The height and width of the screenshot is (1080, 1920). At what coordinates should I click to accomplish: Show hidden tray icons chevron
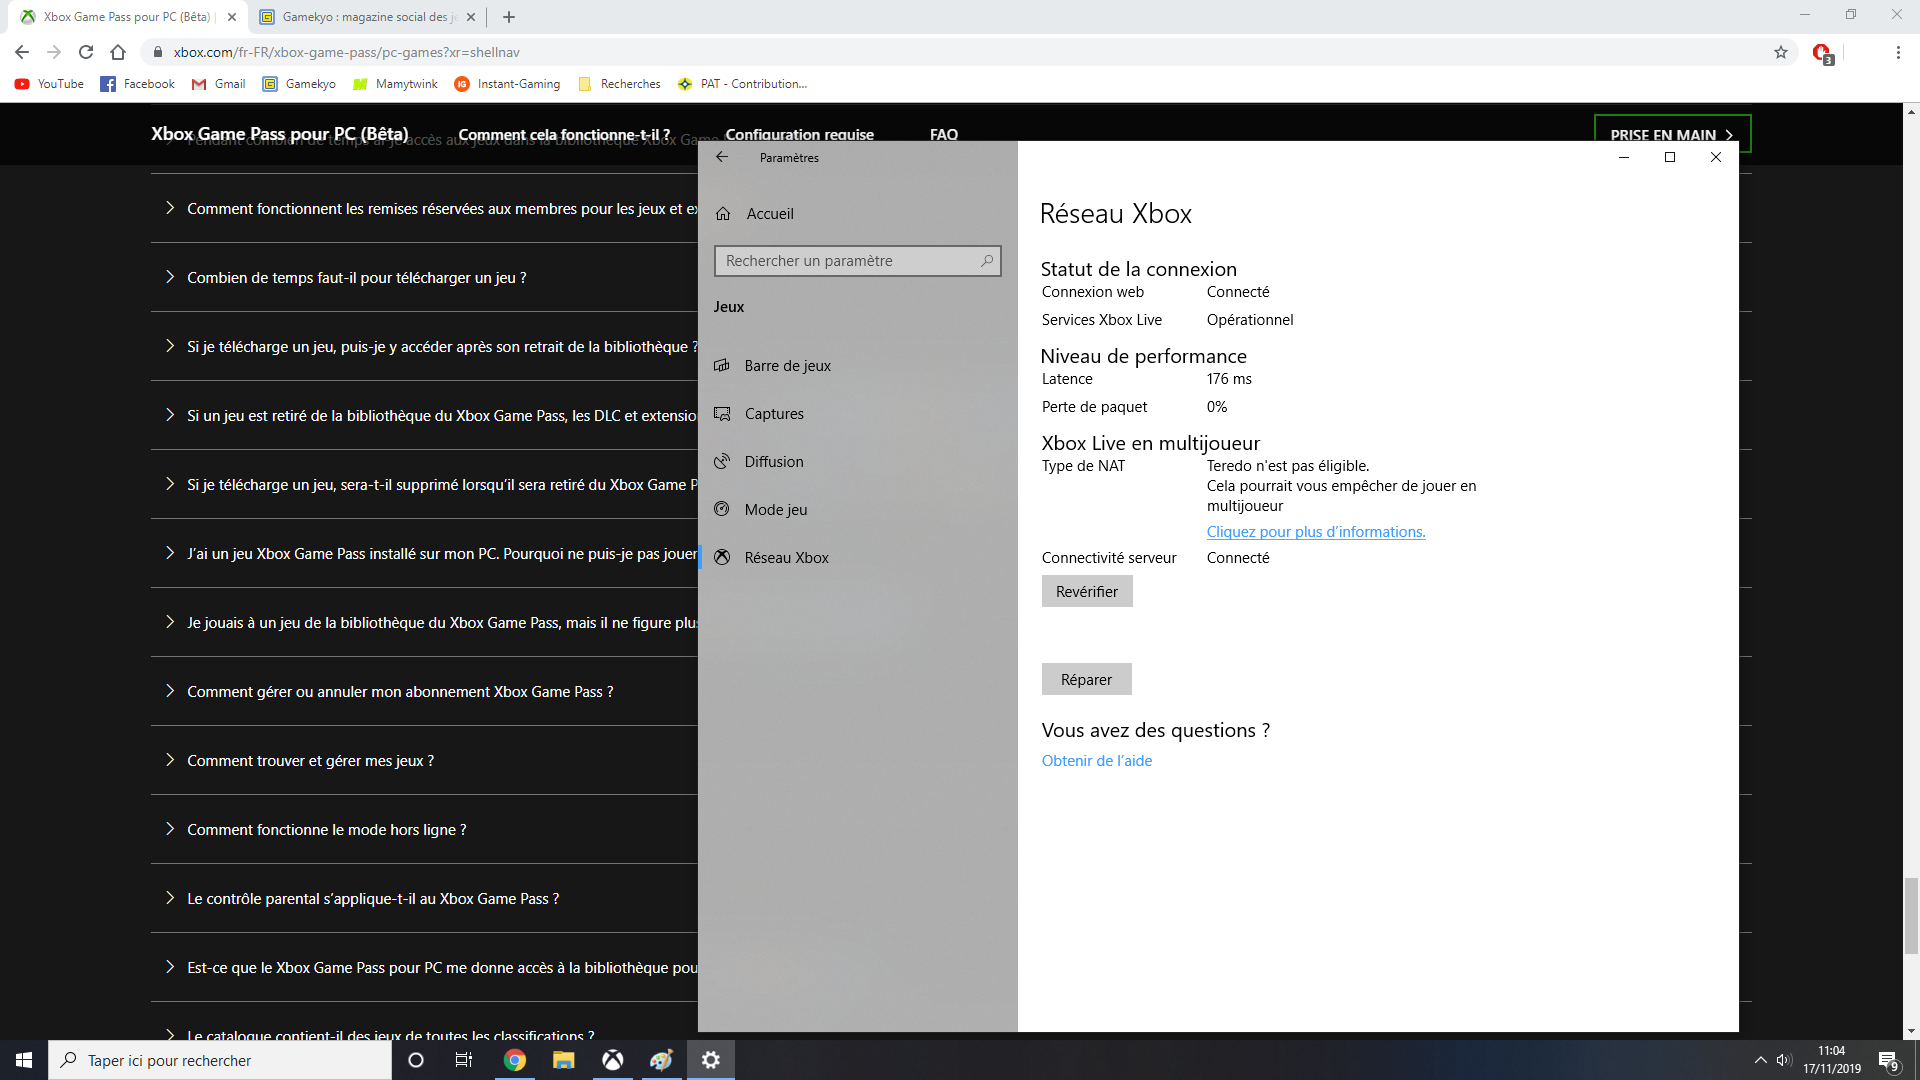click(1760, 1060)
